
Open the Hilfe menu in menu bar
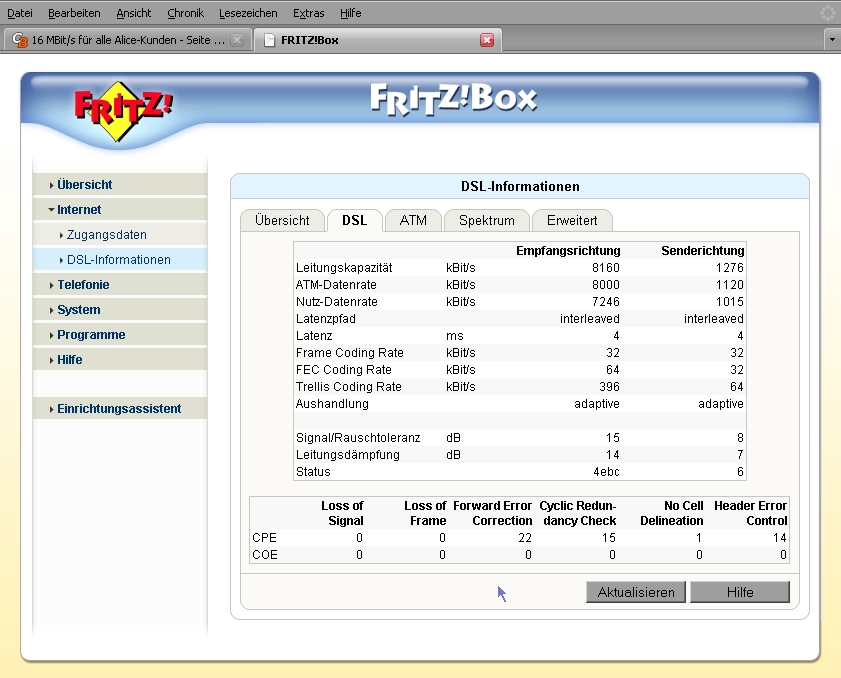(350, 13)
